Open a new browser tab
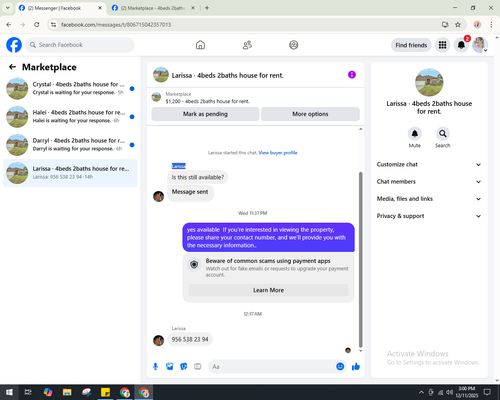Image resolution: width=500 pixels, height=400 pixels. pyautogui.click(x=207, y=8)
